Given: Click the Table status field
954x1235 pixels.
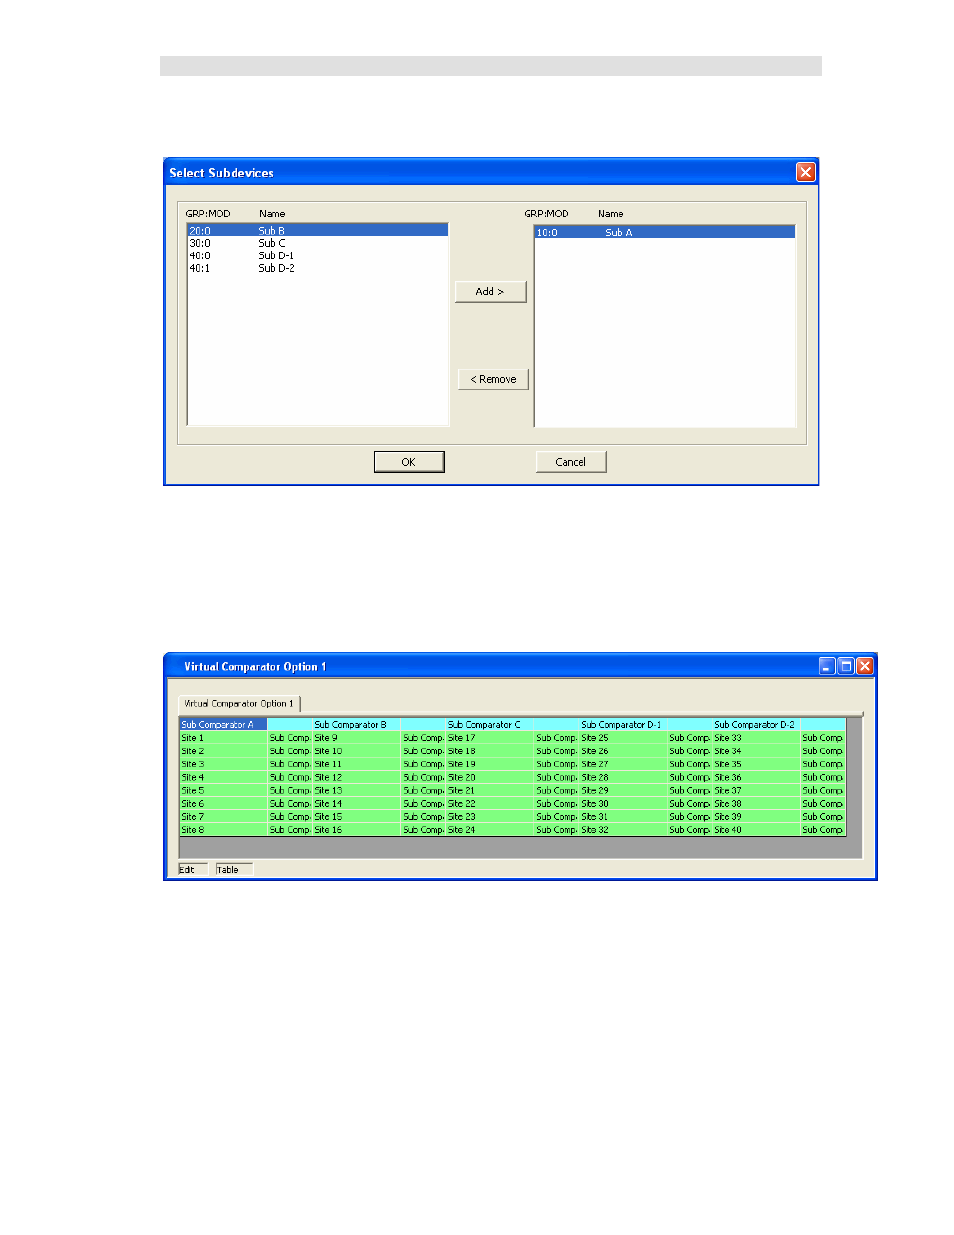Looking at the screenshot, I should pyautogui.click(x=234, y=869).
